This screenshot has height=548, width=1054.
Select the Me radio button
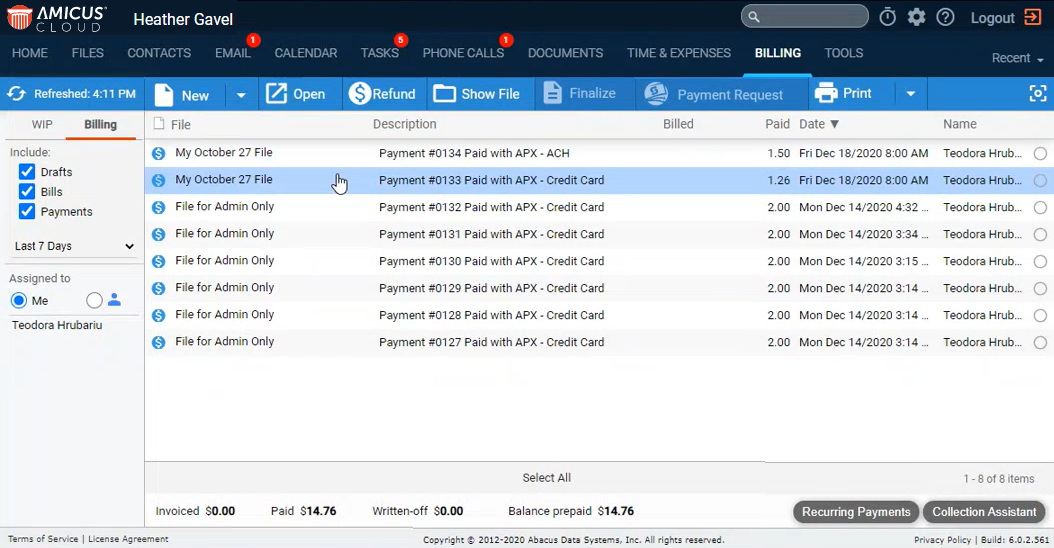pyautogui.click(x=19, y=301)
